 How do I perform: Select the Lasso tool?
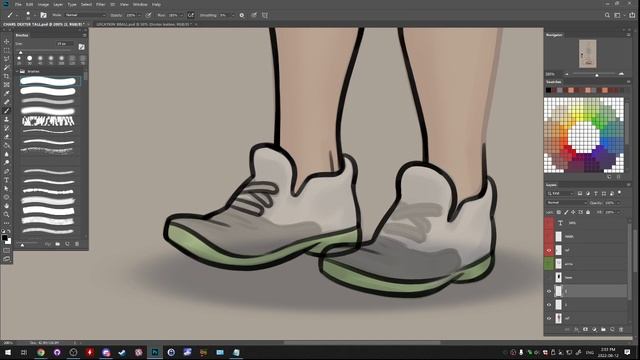pos(7,59)
